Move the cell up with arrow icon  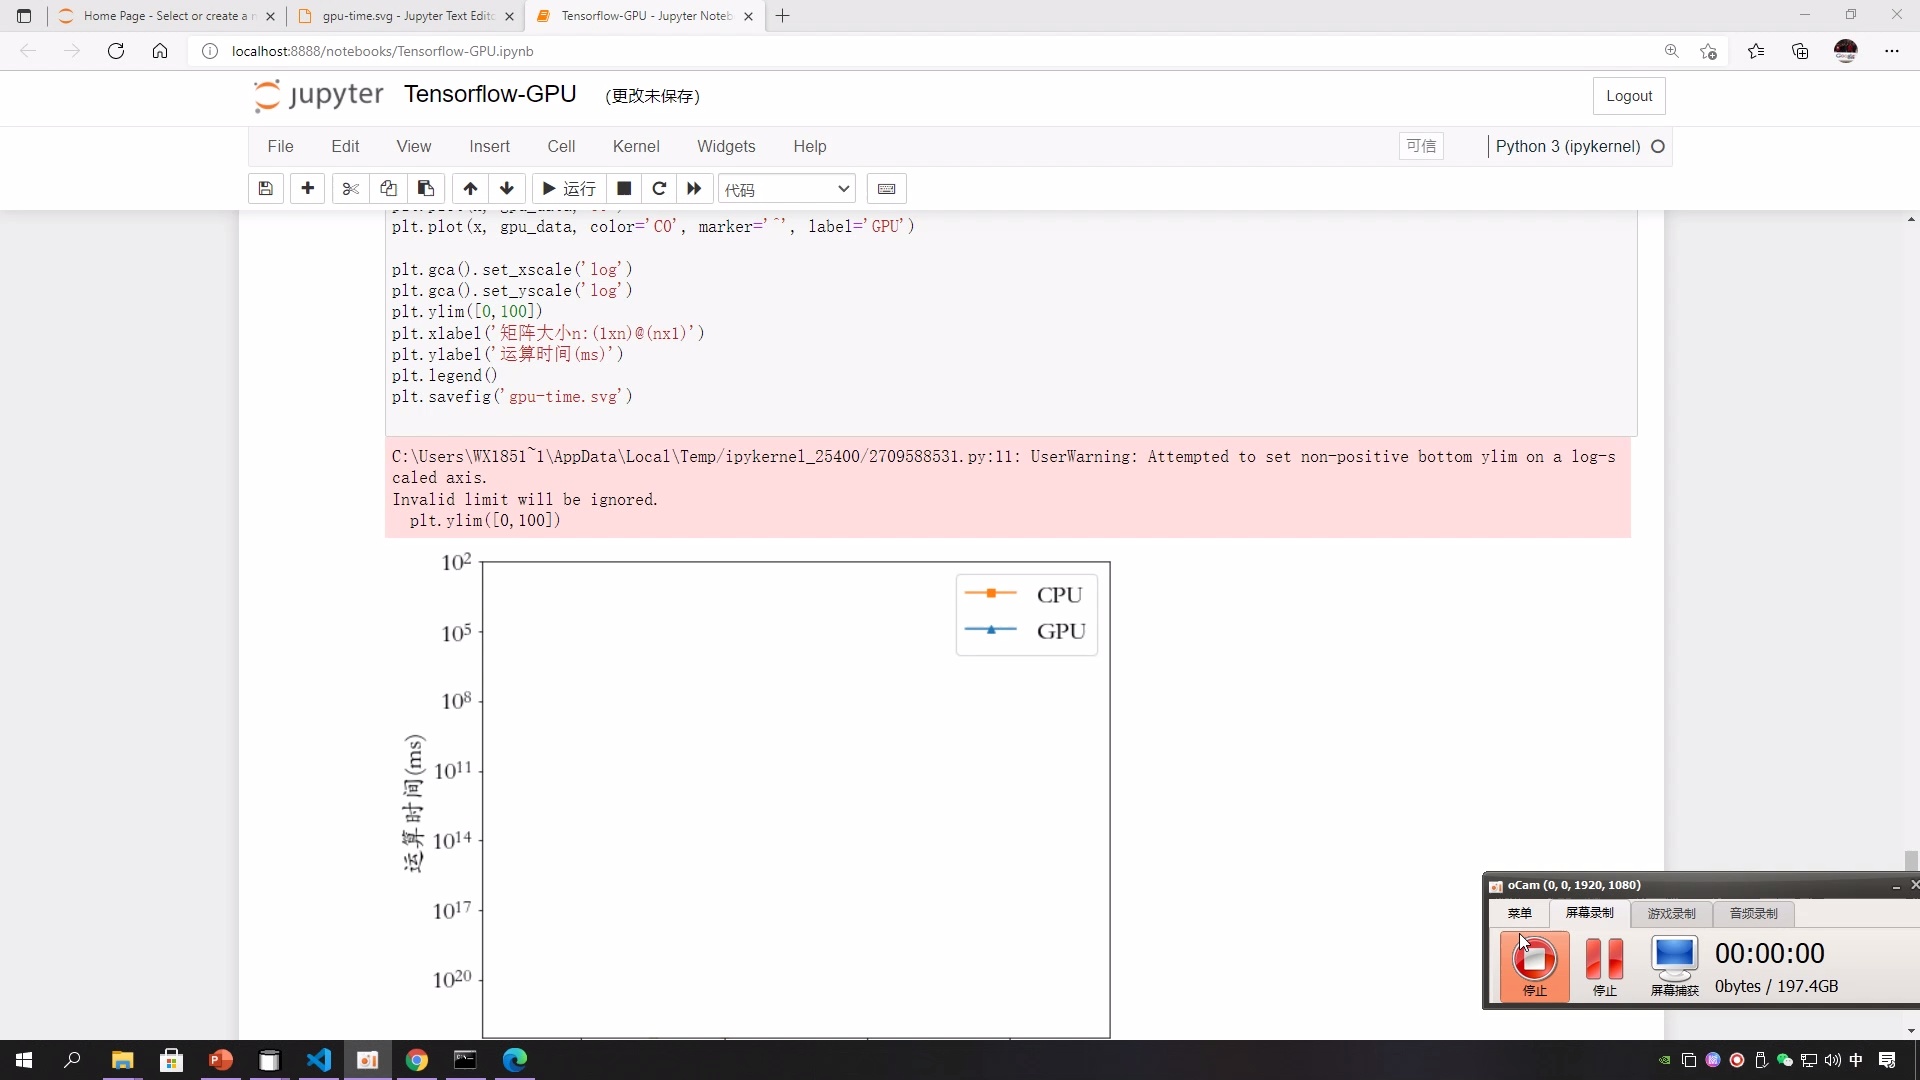[x=471, y=188]
